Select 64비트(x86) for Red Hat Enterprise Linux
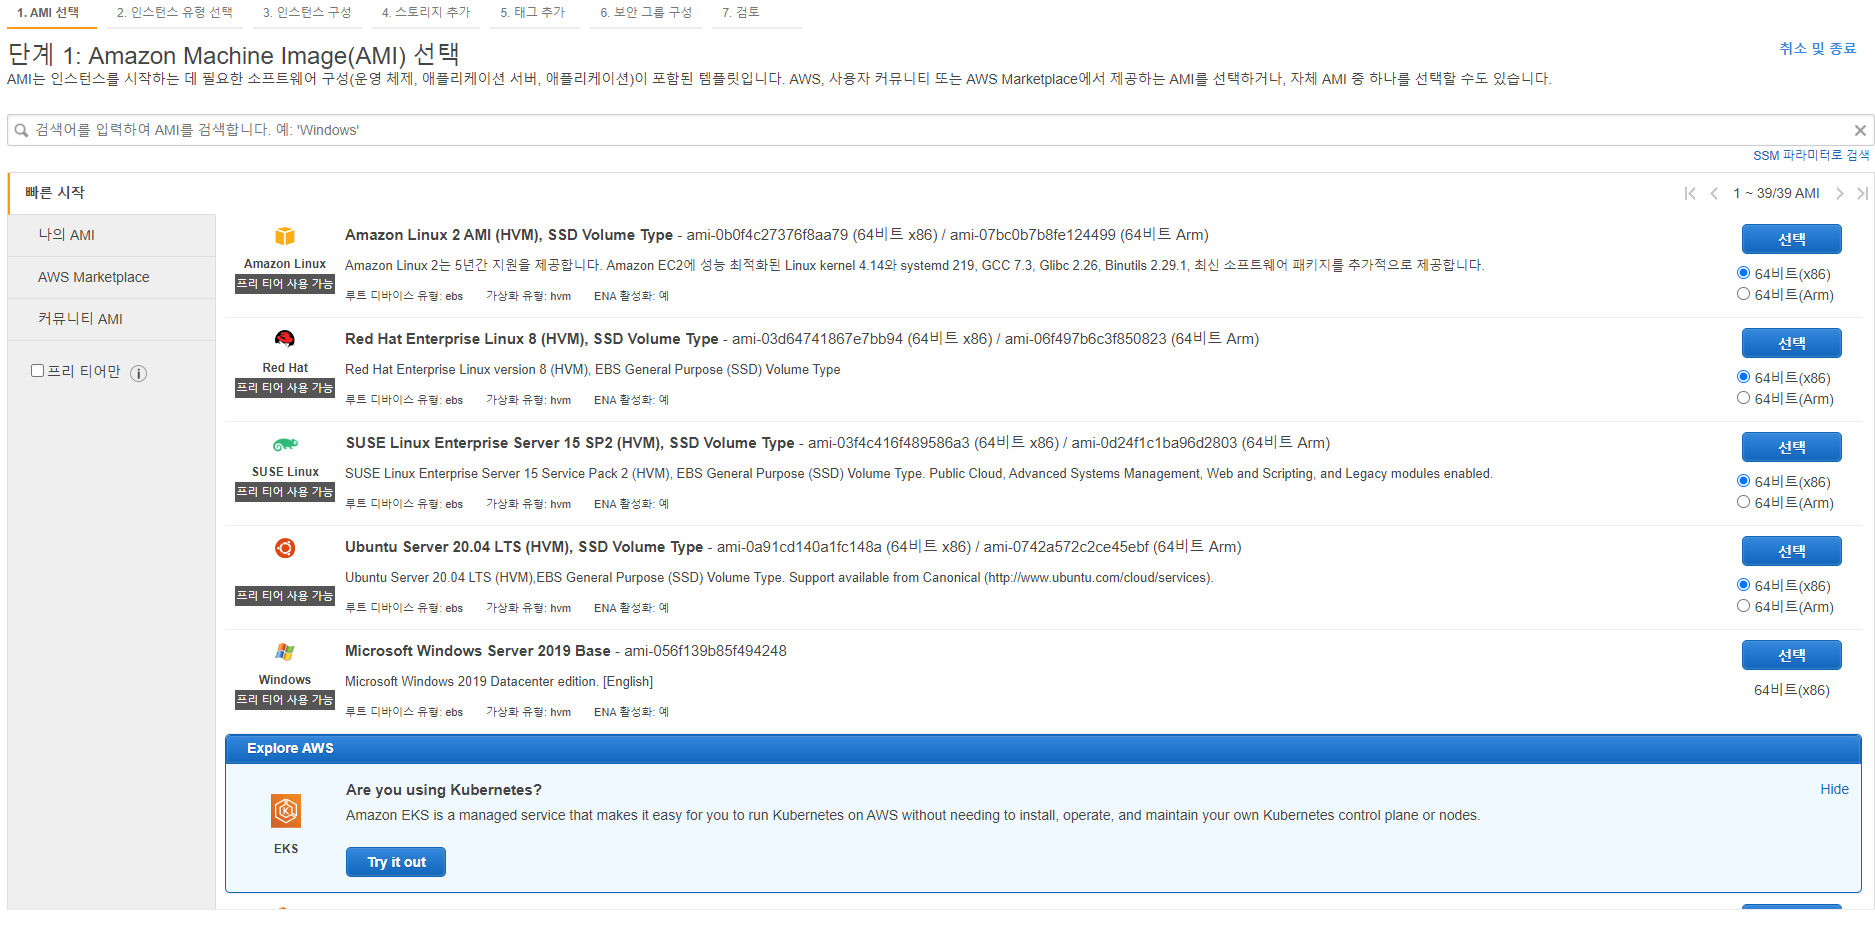1875x935 pixels. coord(1743,377)
